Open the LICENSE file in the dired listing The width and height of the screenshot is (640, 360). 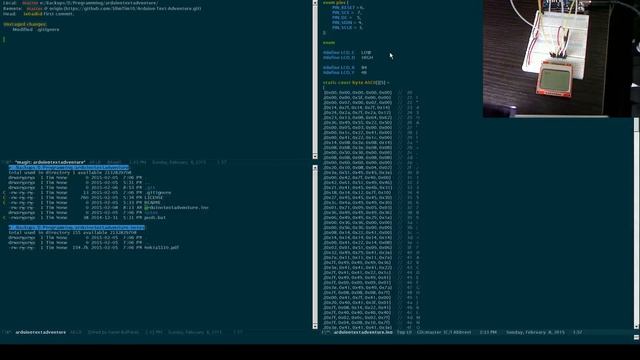[153, 198]
